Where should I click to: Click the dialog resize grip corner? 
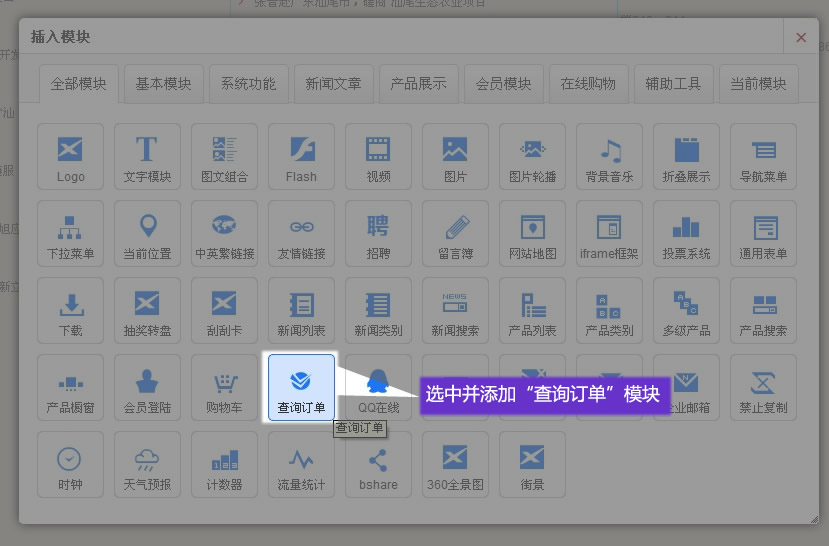814,519
